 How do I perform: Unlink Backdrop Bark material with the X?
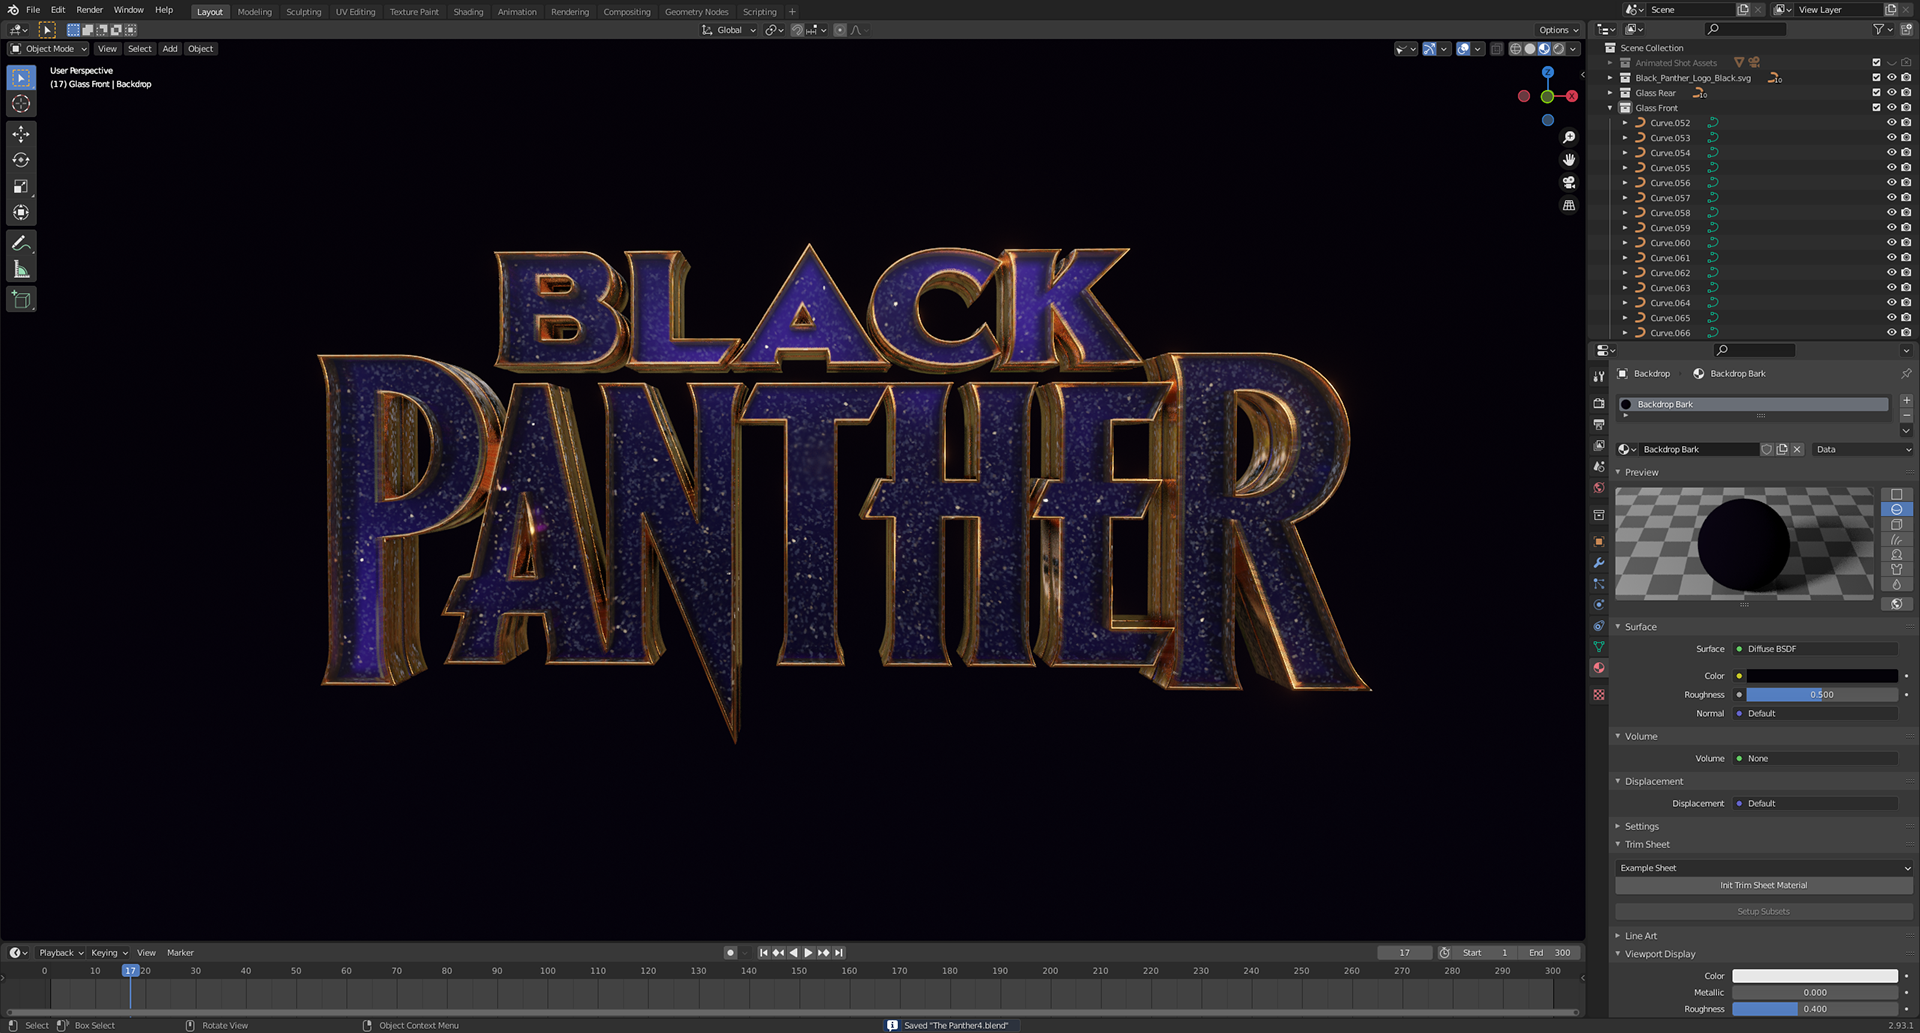tap(1797, 449)
